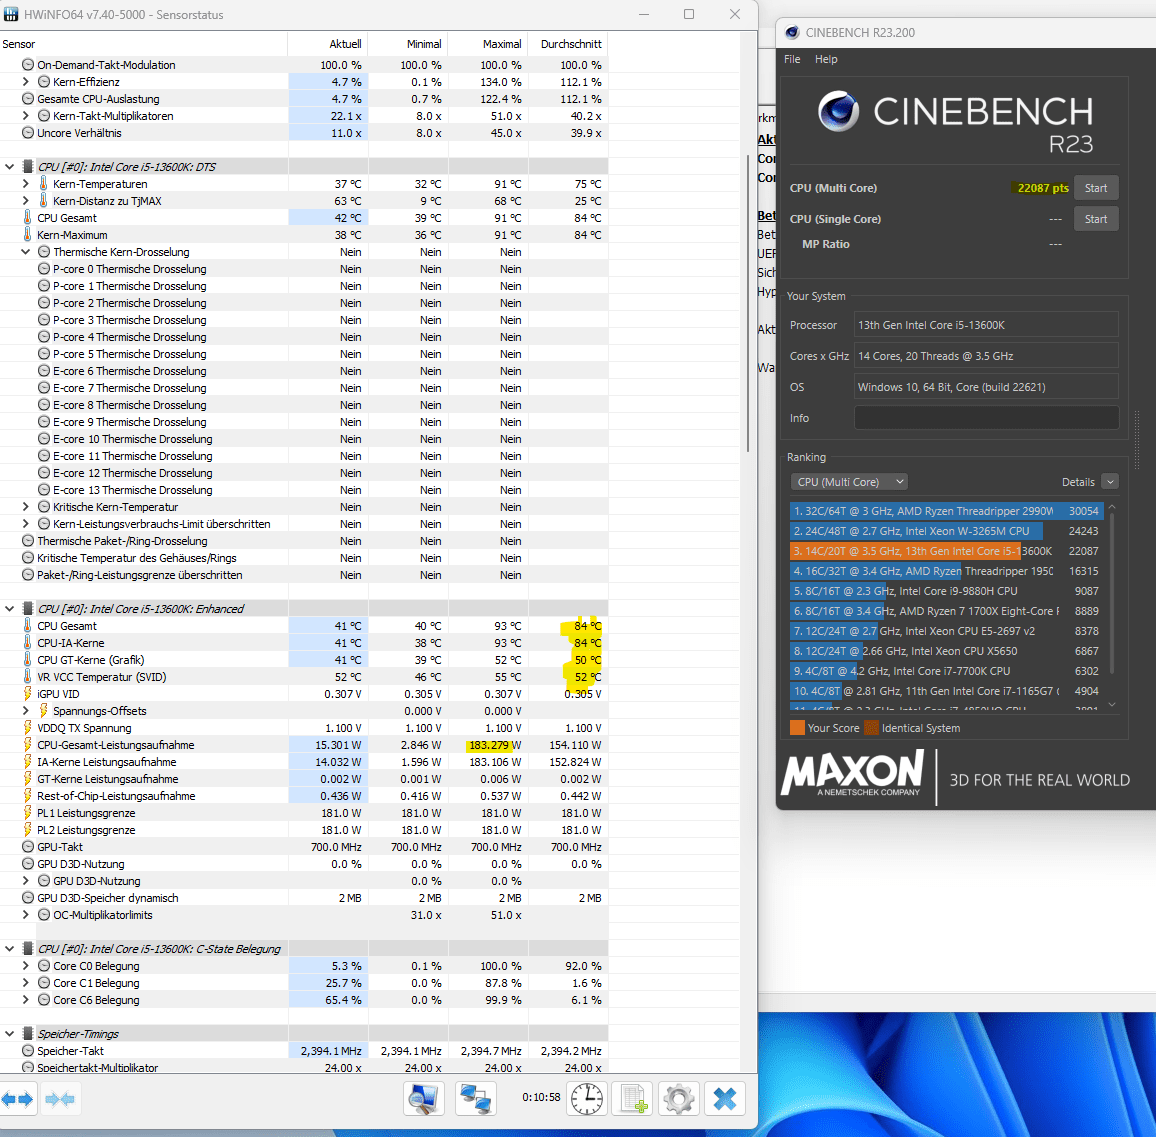Click the Sensor column header
The image size is (1156, 1137).
pyautogui.click(x=144, y=44)
